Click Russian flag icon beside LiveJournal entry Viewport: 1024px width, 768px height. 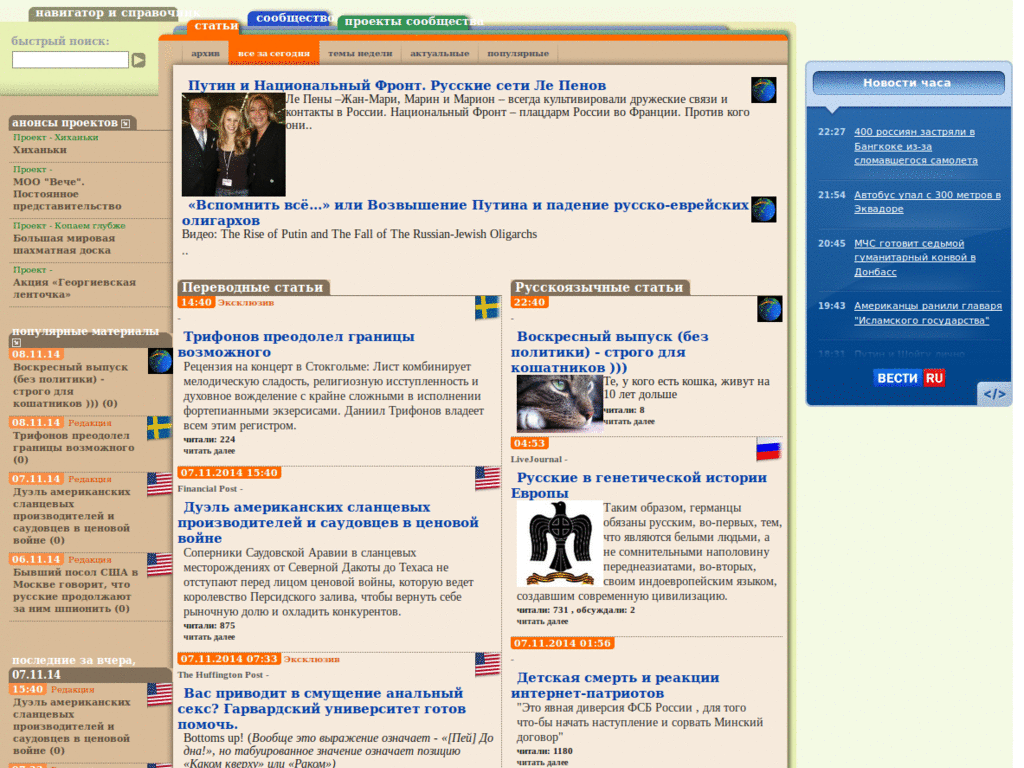click(x=769, y=450)
